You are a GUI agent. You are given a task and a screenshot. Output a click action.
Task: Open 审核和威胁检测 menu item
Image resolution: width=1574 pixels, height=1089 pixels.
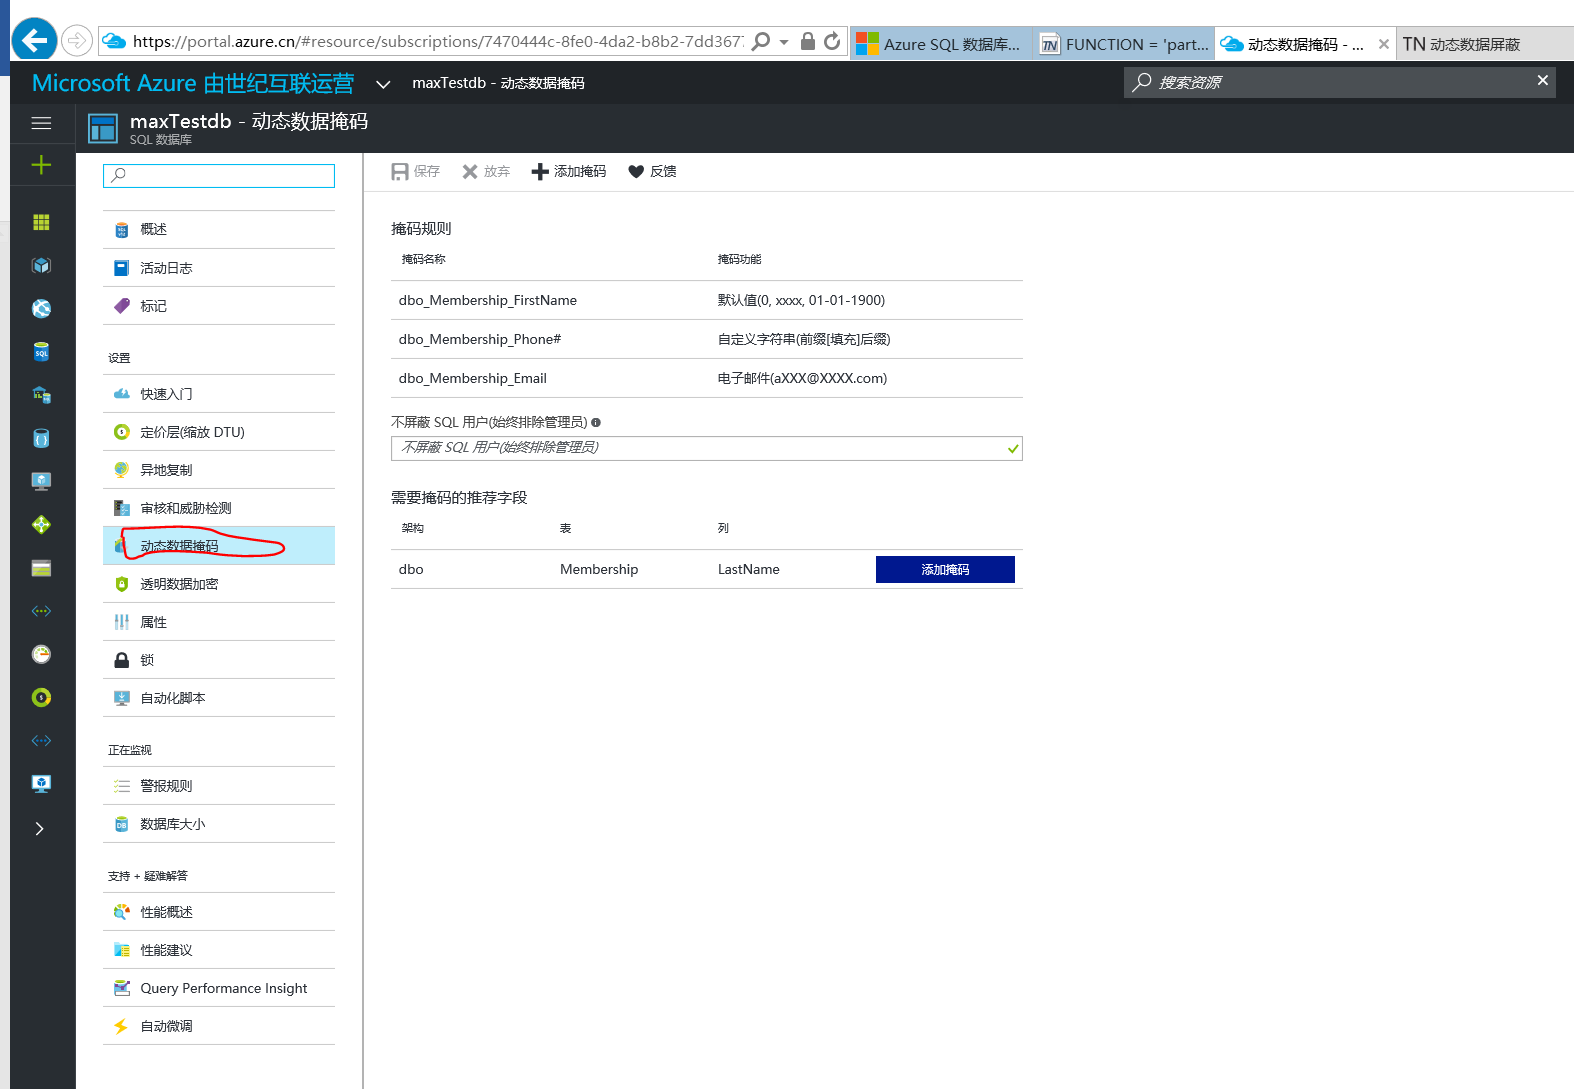point(219,508)
